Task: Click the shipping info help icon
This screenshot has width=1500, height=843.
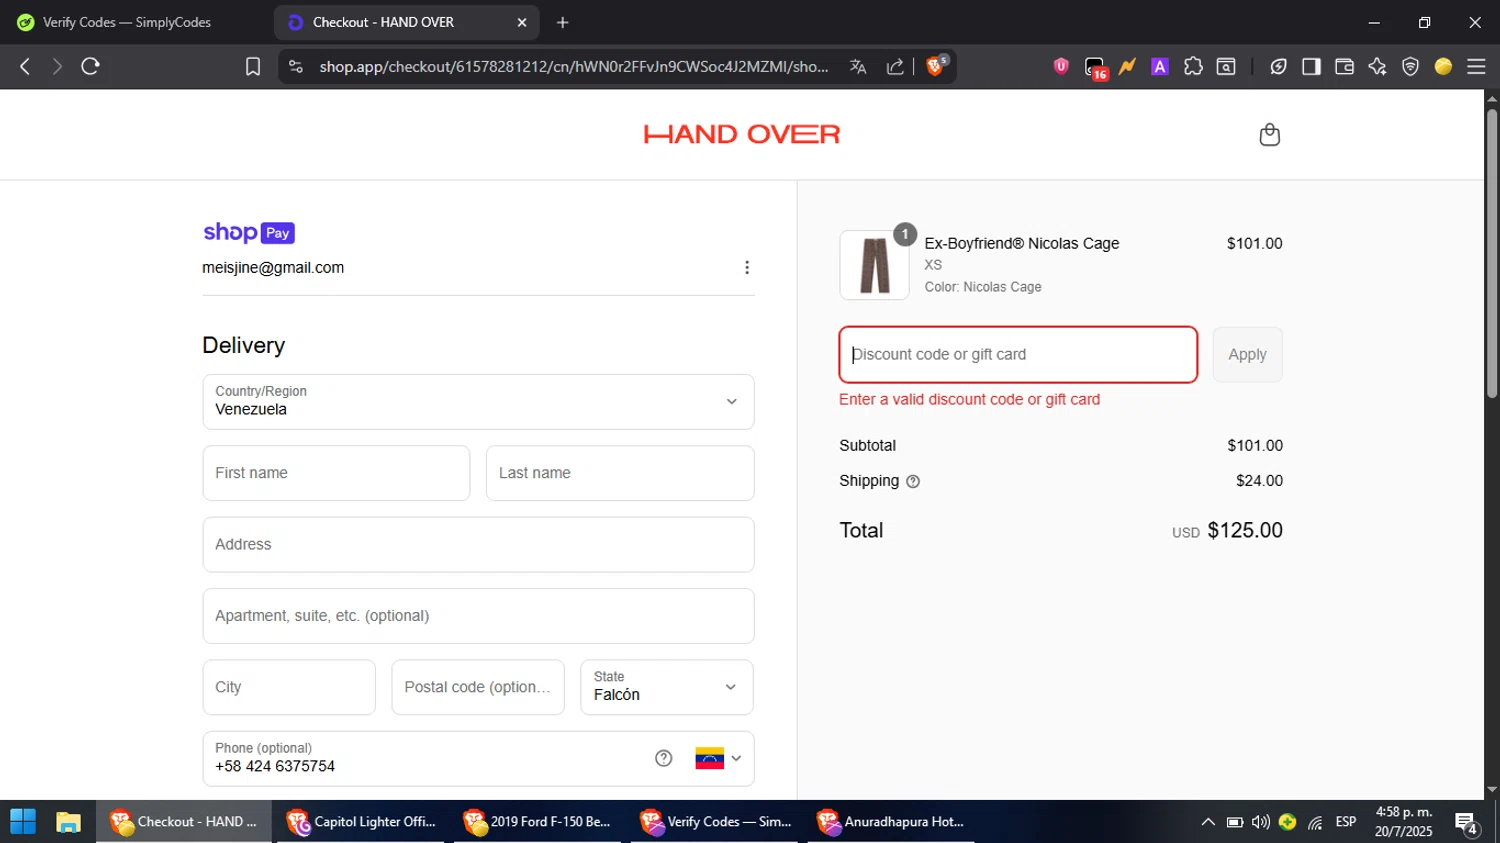Action: (913, 482)
